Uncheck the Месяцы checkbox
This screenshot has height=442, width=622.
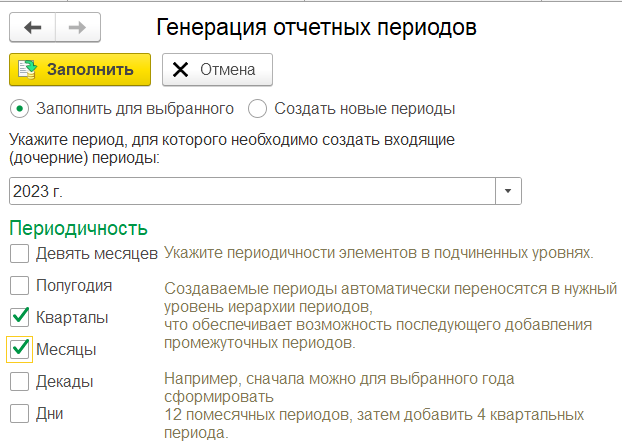(19, 350)
